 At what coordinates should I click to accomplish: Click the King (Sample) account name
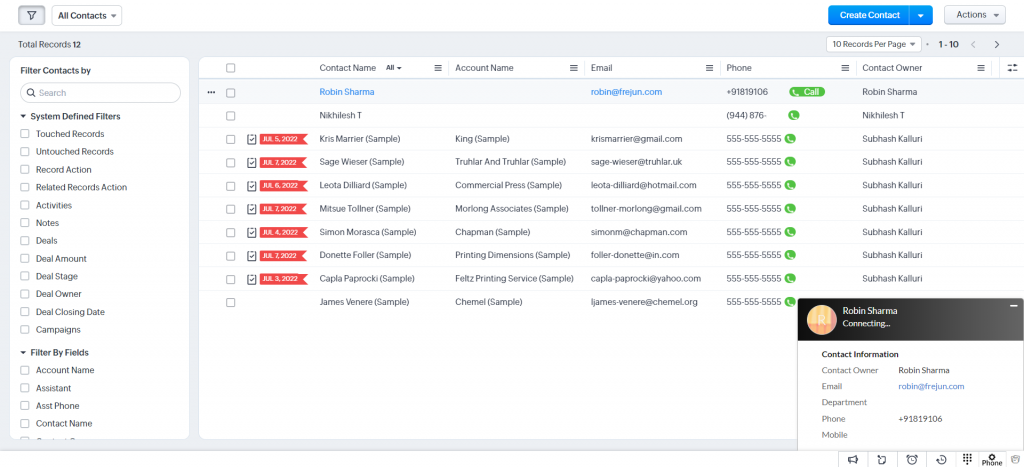(482, 139)
